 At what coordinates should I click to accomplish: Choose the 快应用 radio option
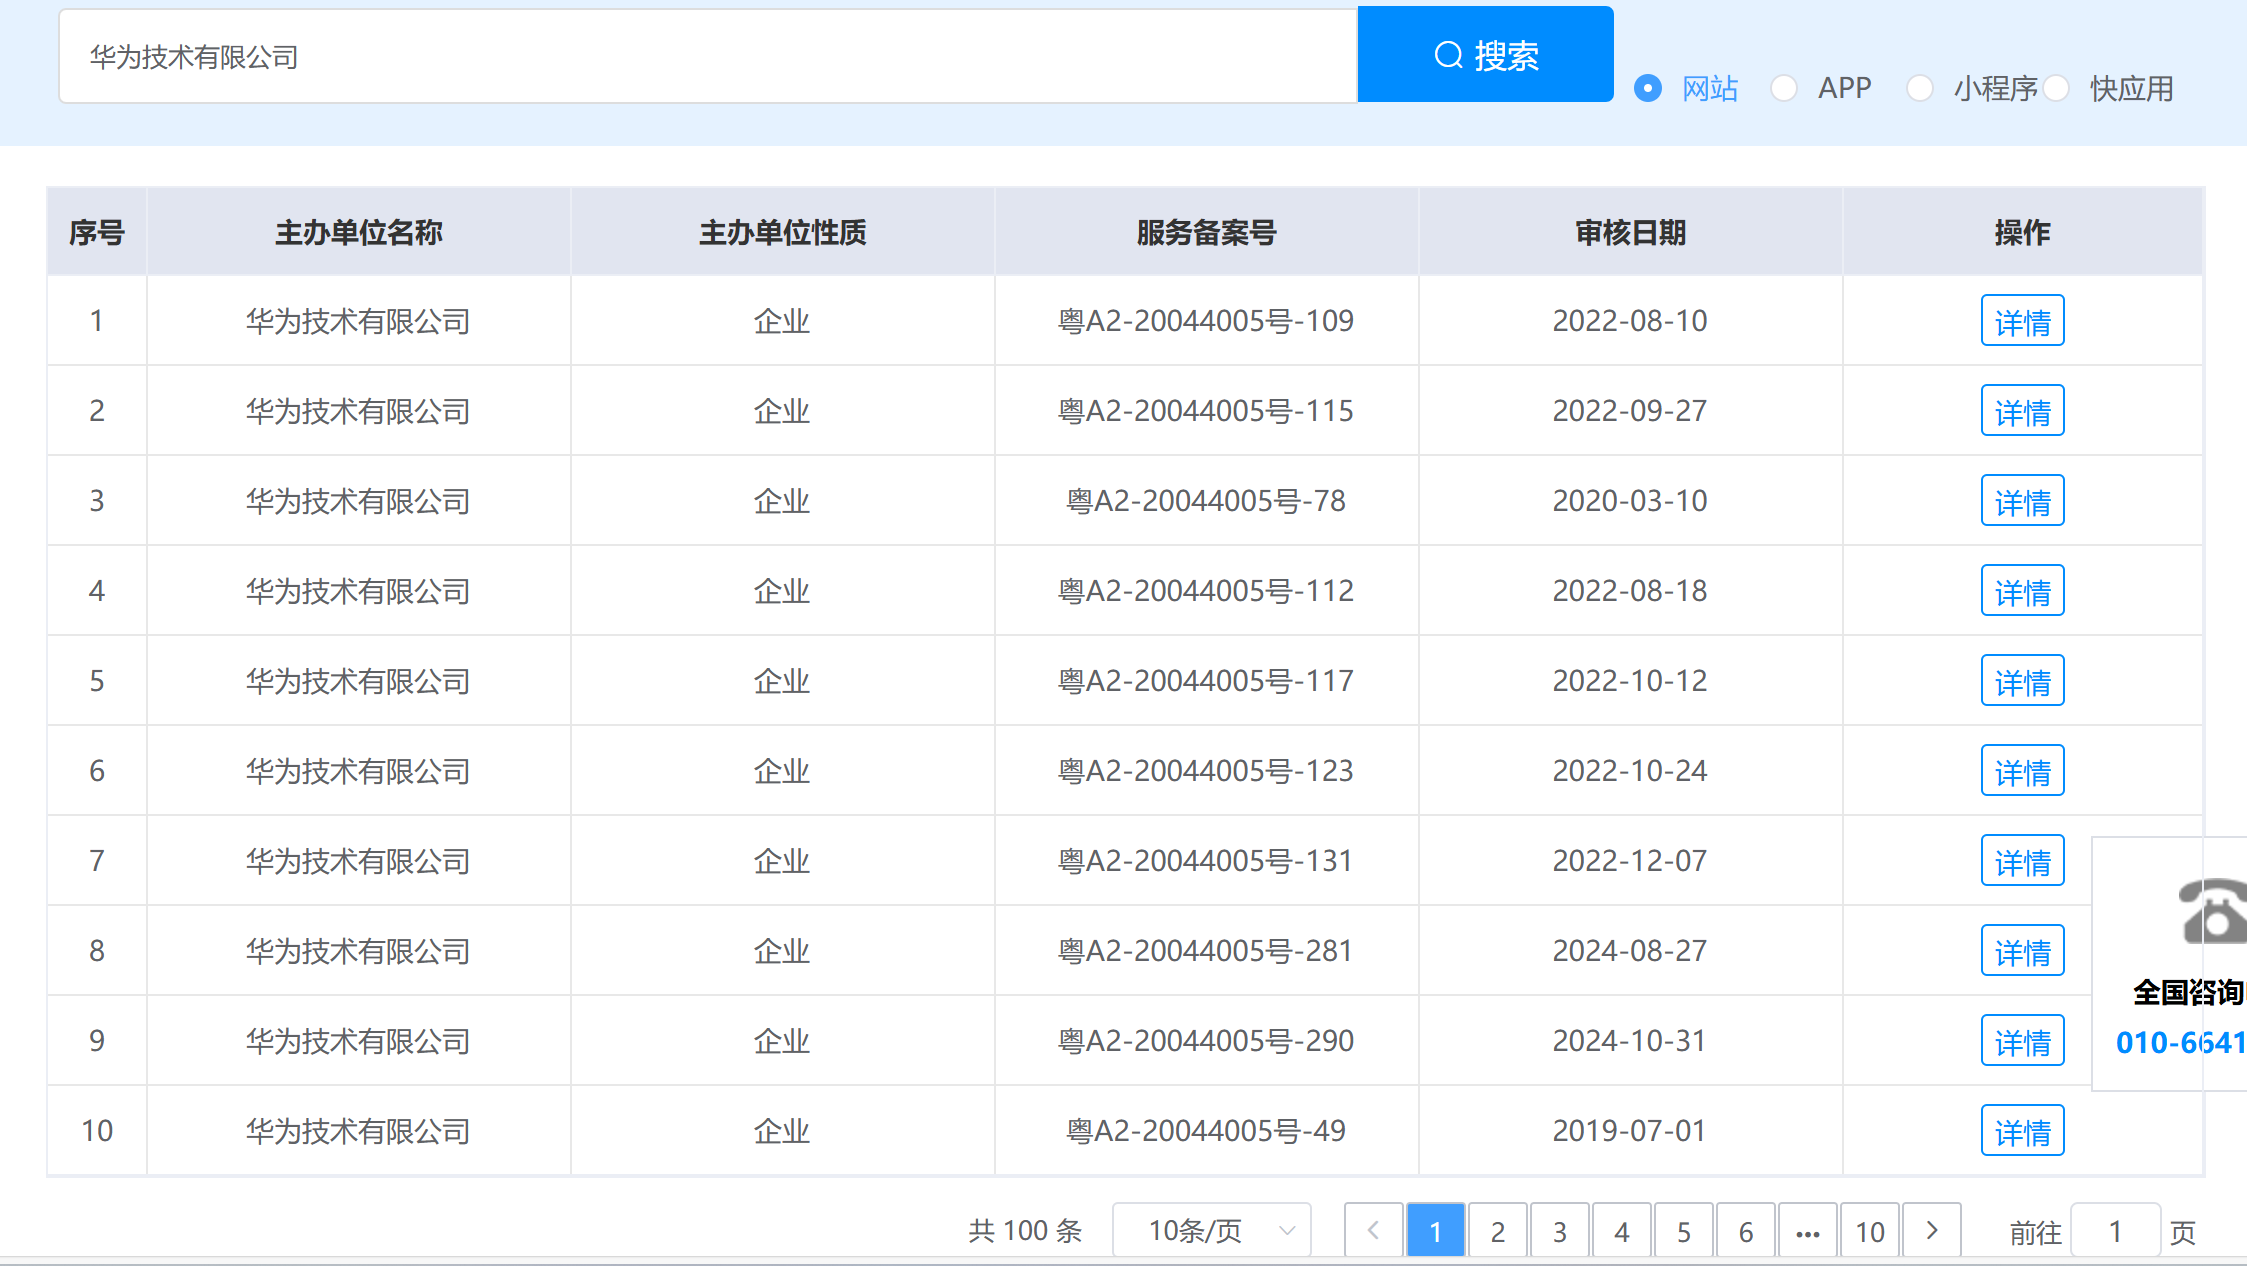click(2056, 88)
